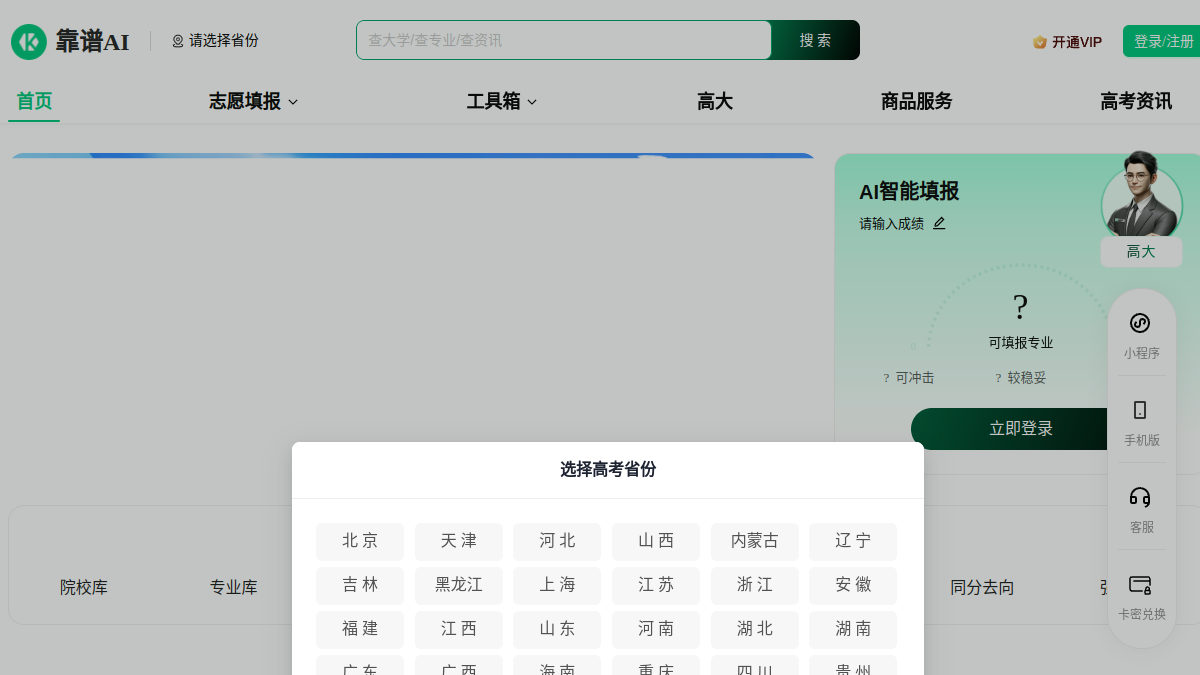Select province 辽宁
Viewport: 1200px width, 675px height.
[x=853, y=541]
